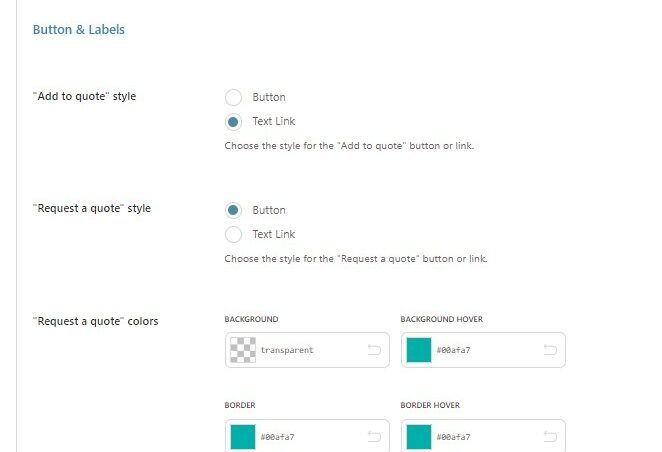The width and height of the screenshot is (662, 452).
Task: Reset the Background color to default
Action: coord(374,350)
